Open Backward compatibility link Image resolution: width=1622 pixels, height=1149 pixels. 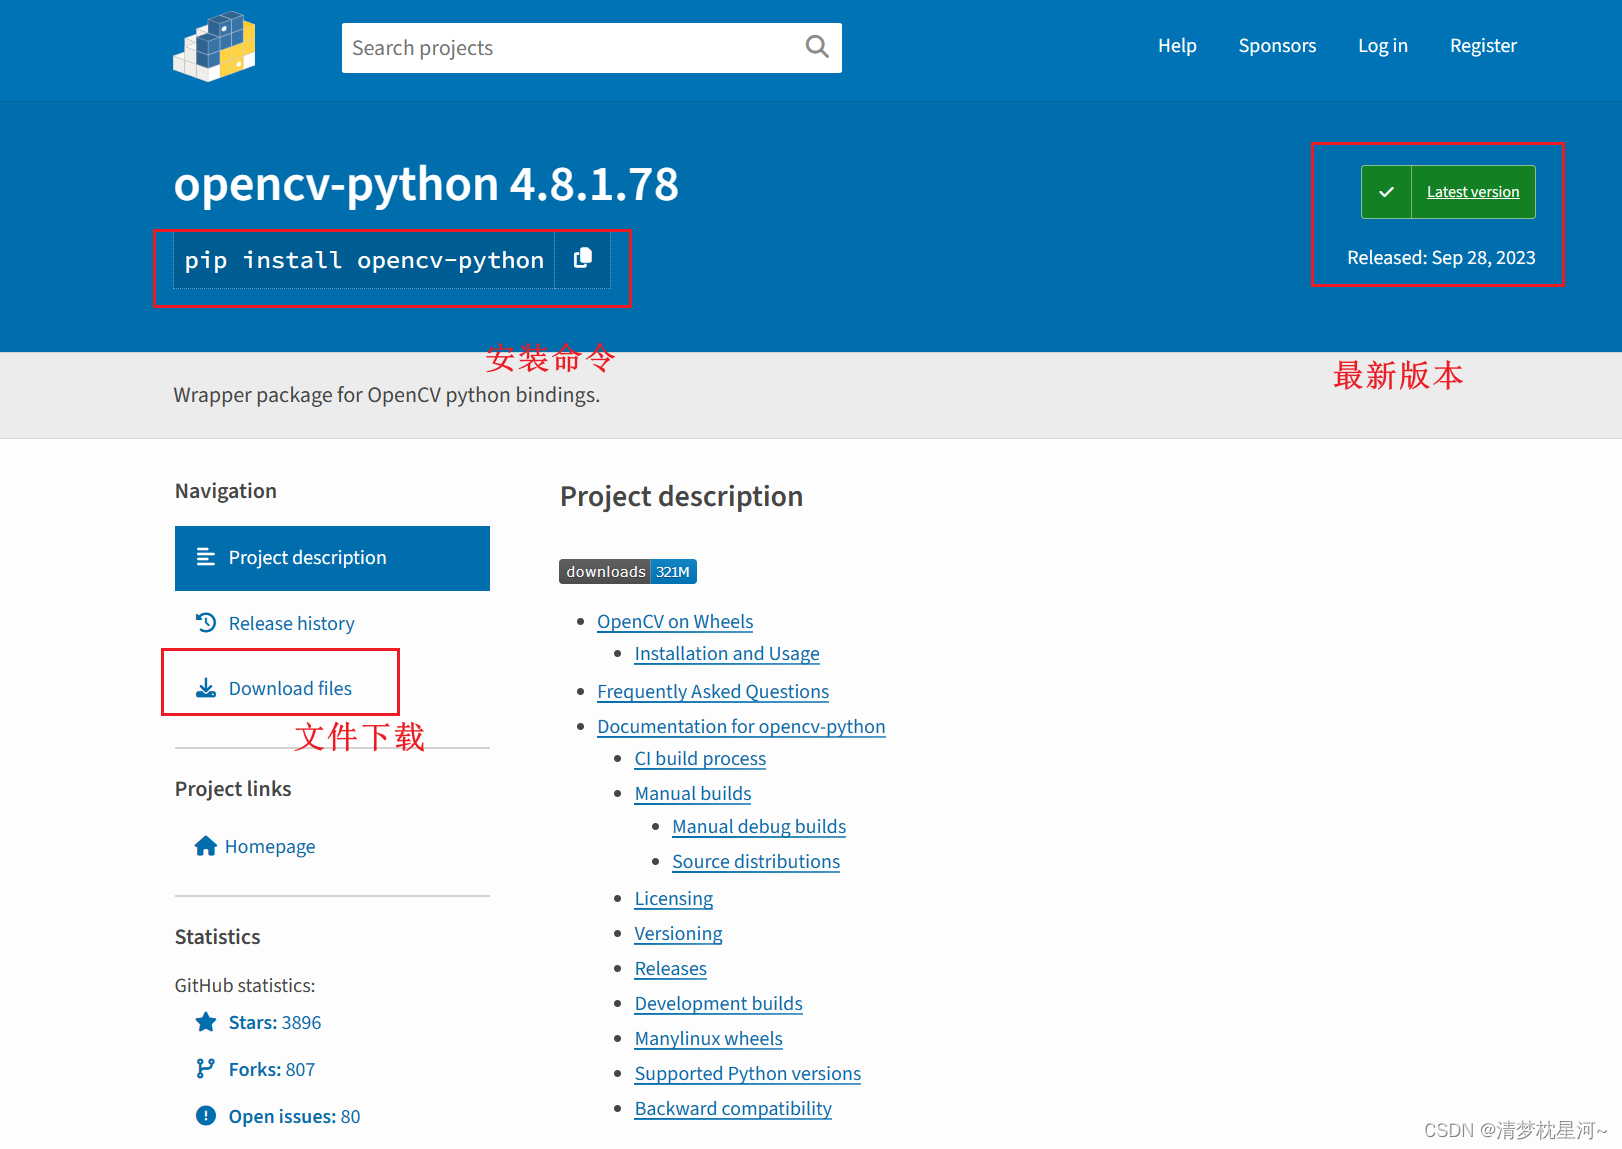(x=733, y=1109)
